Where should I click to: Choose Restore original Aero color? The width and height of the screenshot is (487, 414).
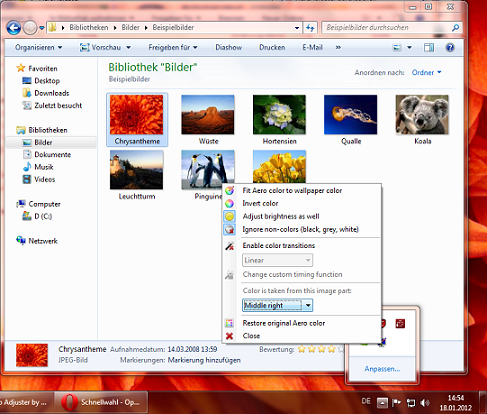284,323
